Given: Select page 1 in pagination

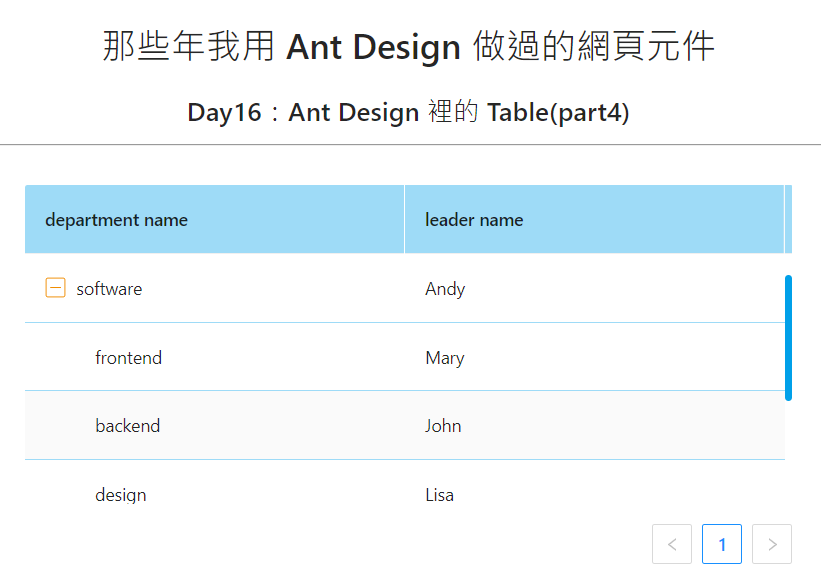Looking at the screenshot, I should [722, 544].
